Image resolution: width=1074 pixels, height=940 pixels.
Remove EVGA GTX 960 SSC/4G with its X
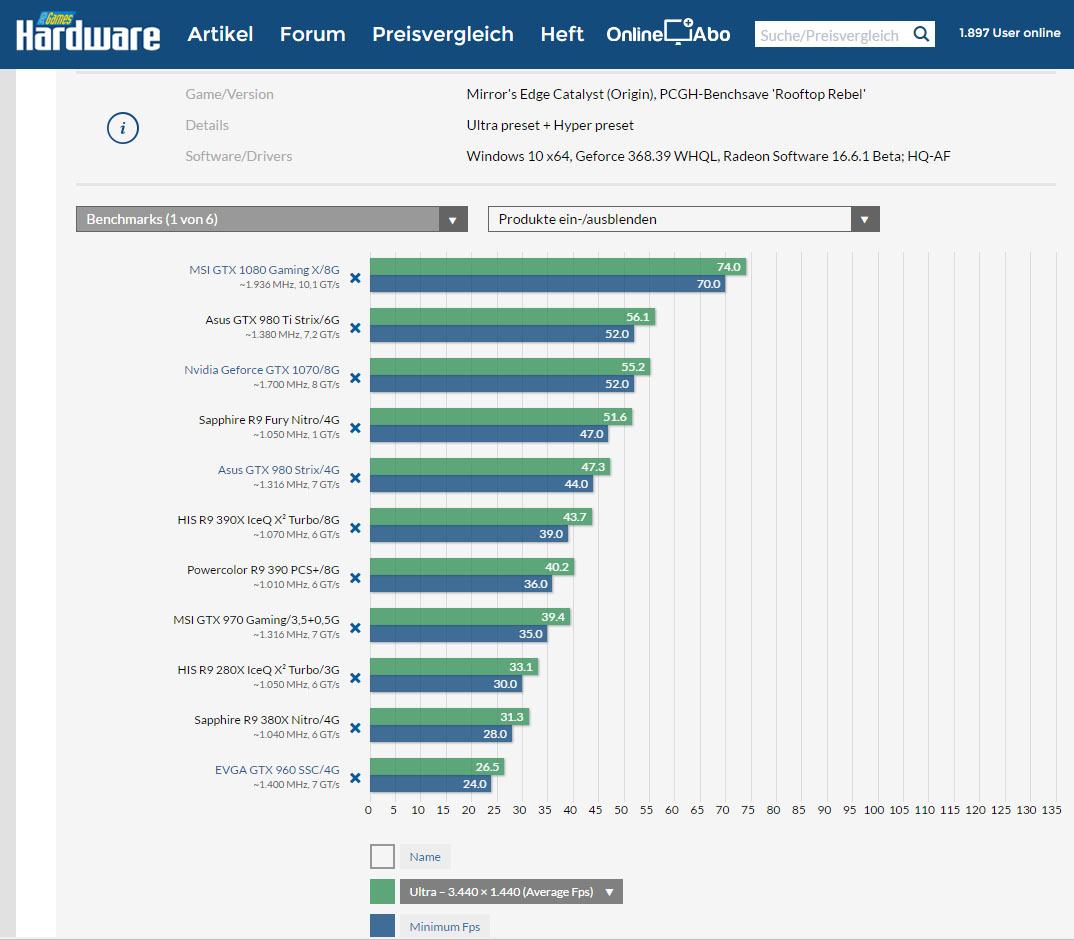click(355, 778)
